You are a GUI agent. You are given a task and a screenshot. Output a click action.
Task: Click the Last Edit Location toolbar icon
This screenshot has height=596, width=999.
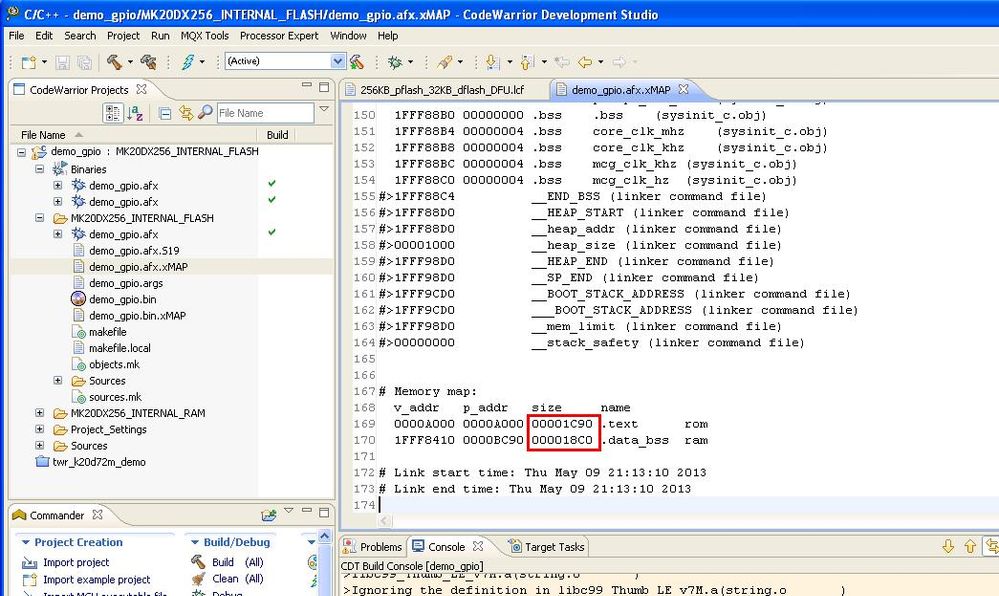[562, 62]
